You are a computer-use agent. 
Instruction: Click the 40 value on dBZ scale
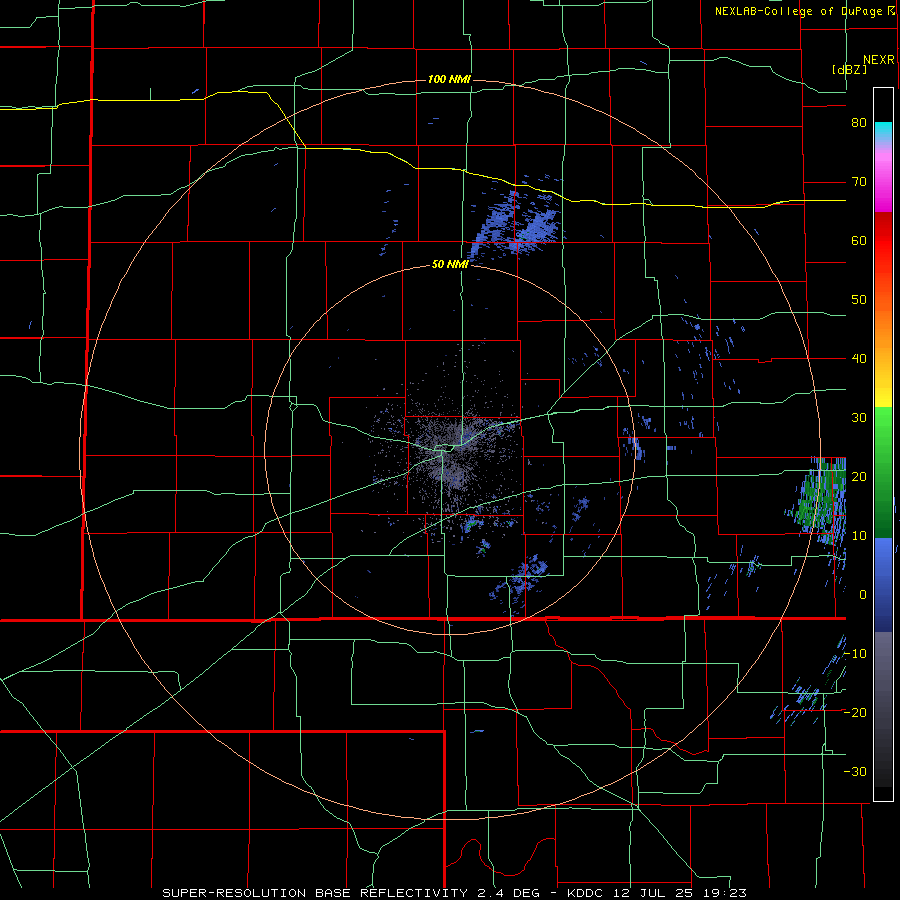click(859, 359)
